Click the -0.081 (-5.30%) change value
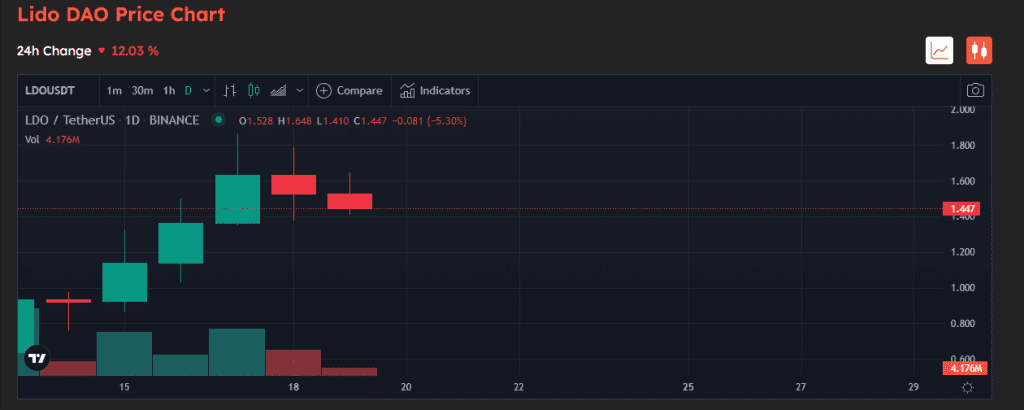The height and width of the screenshot is (410, 1024). point(429,121)
